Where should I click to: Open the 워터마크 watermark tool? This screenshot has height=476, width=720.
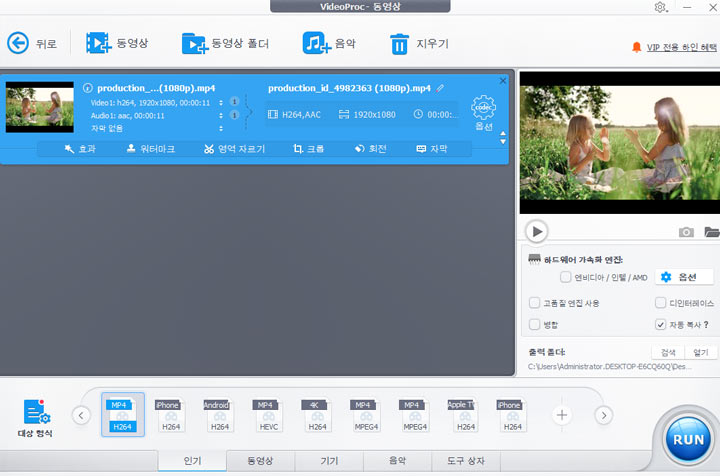(151, 149)
